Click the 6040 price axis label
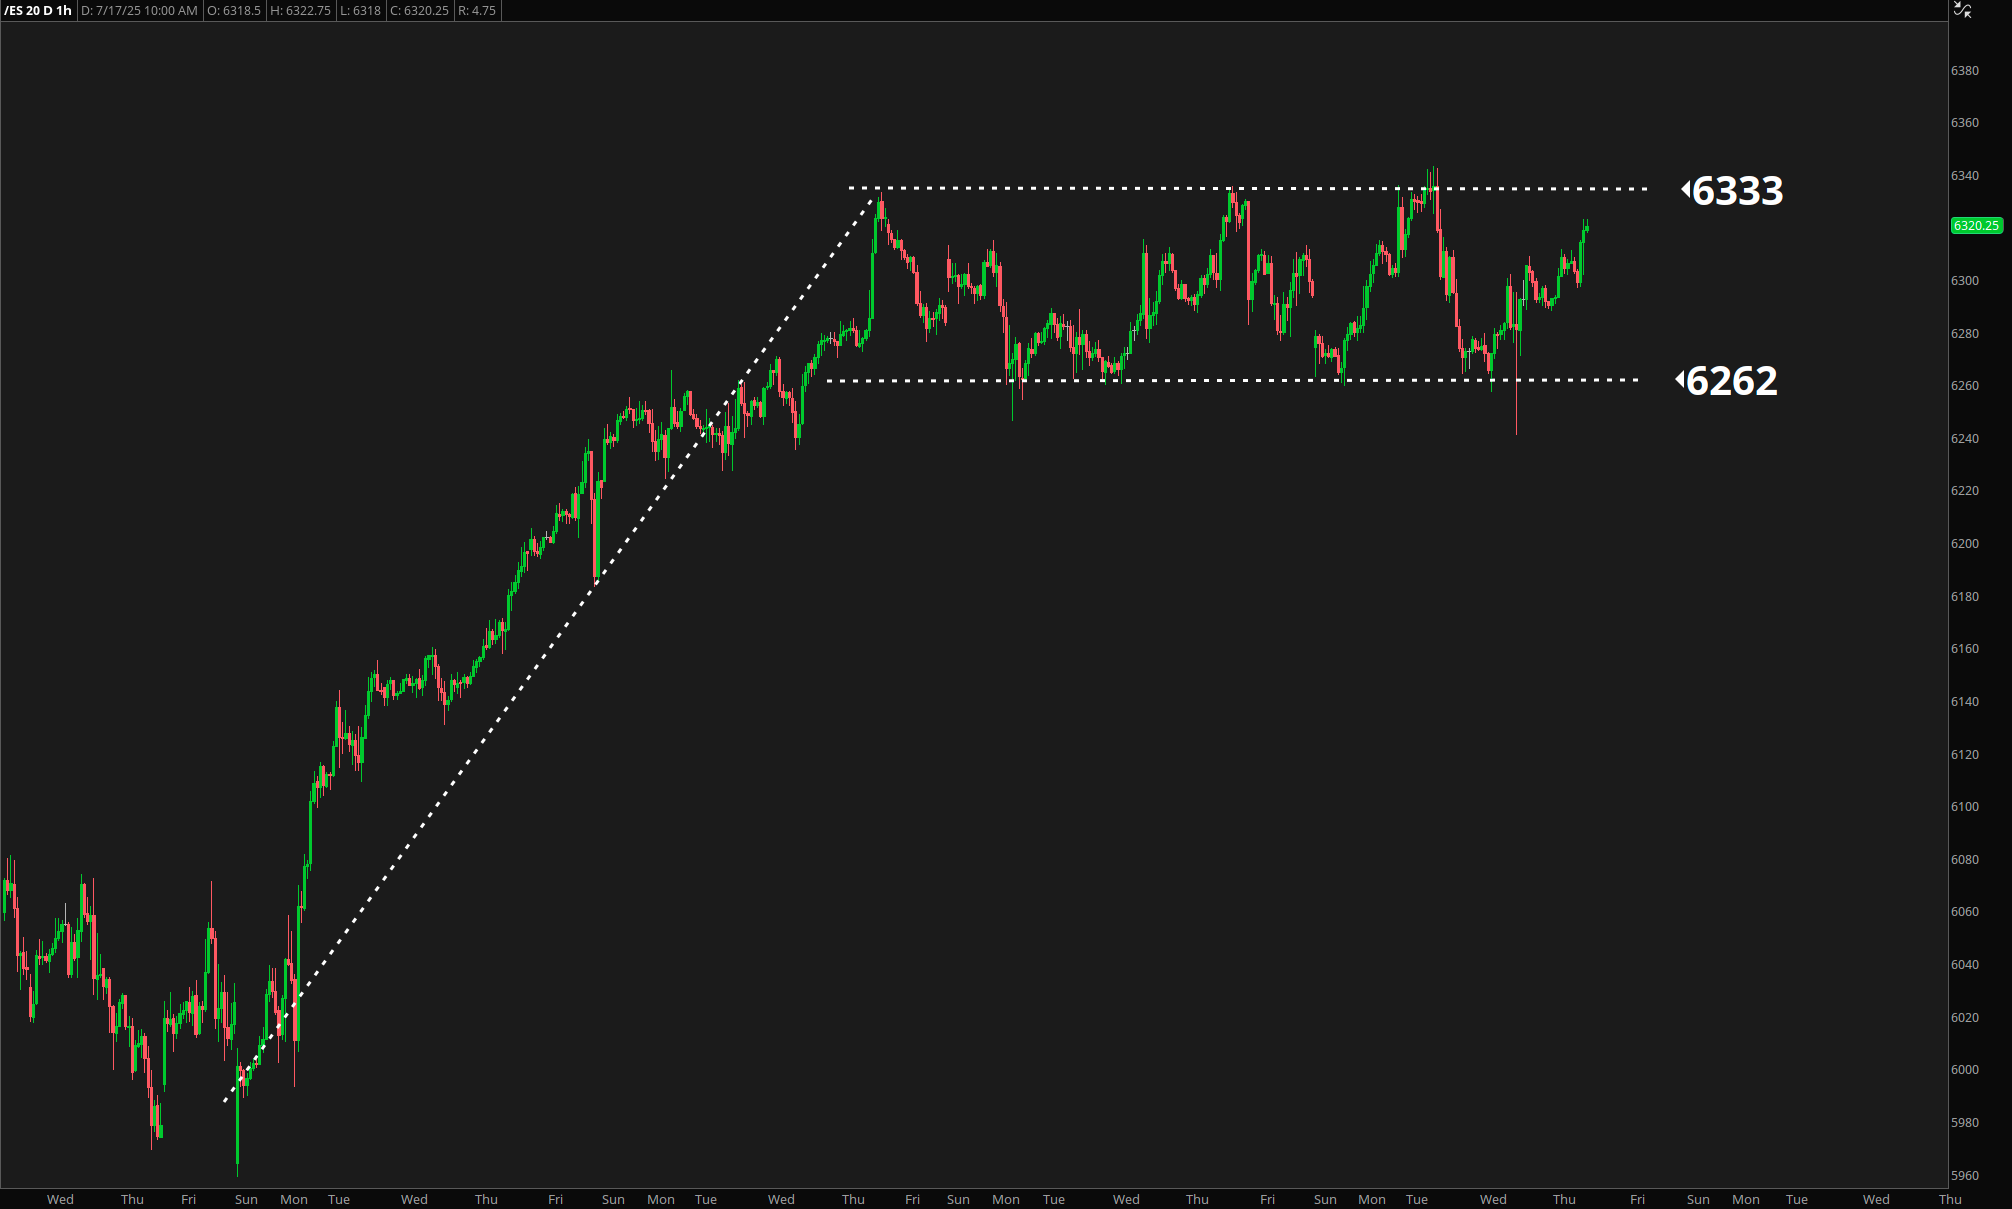 pyautogui.click(x=1965, y=965)
